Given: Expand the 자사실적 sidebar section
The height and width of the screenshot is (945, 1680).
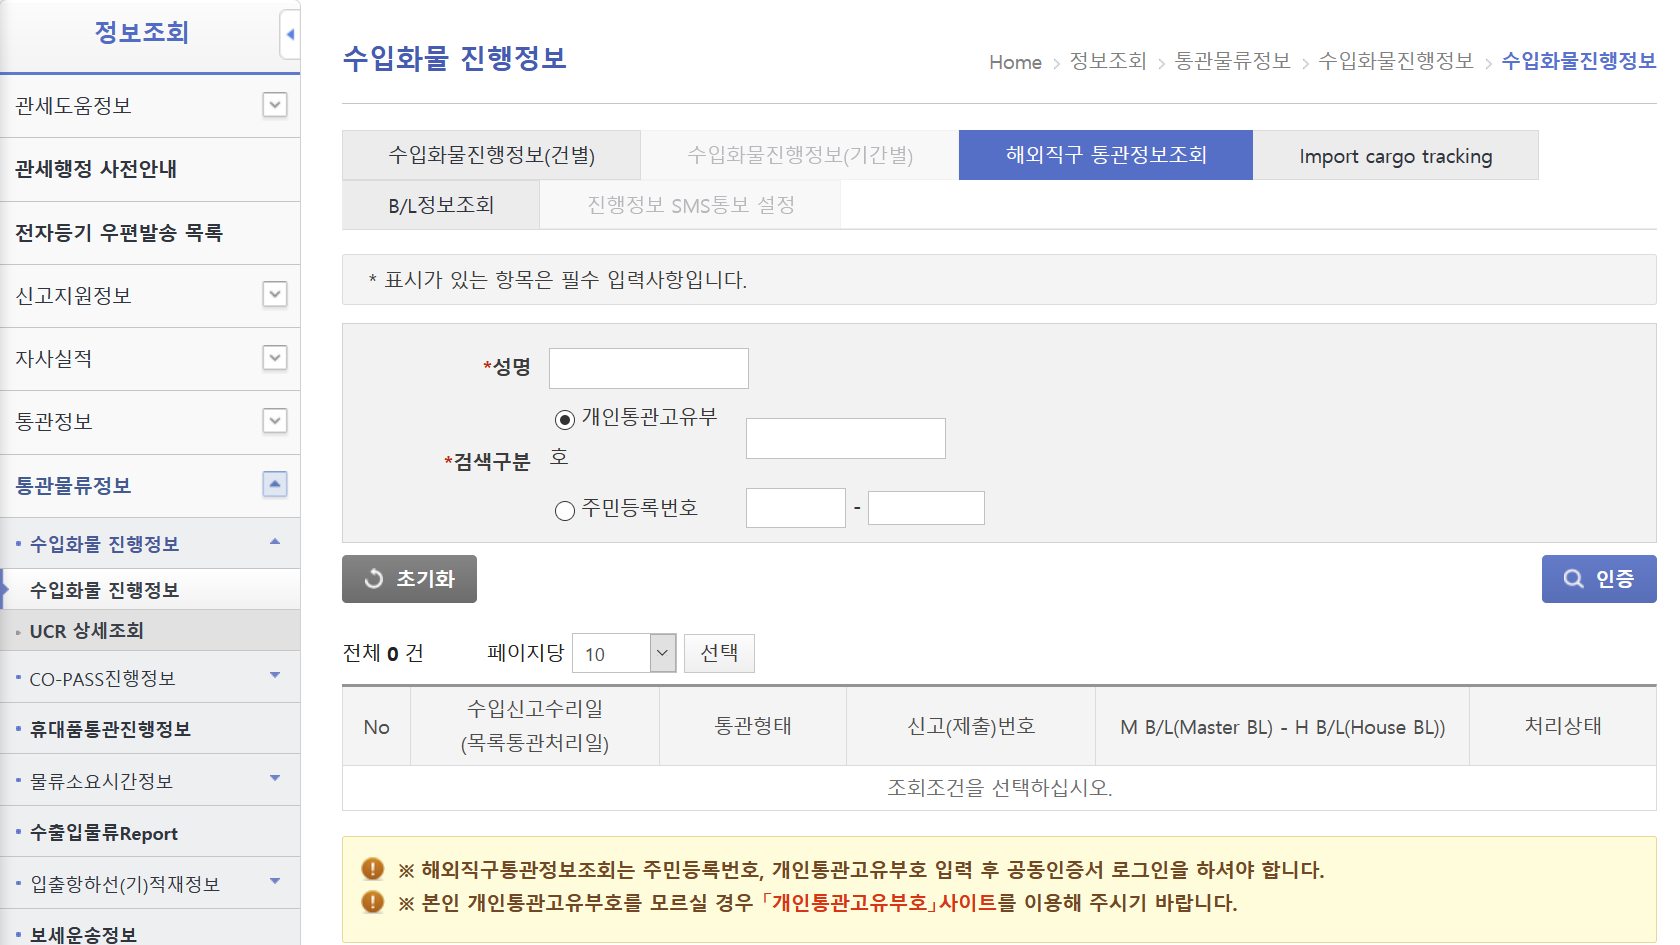Looking at the screenshot, I should 275,358.
